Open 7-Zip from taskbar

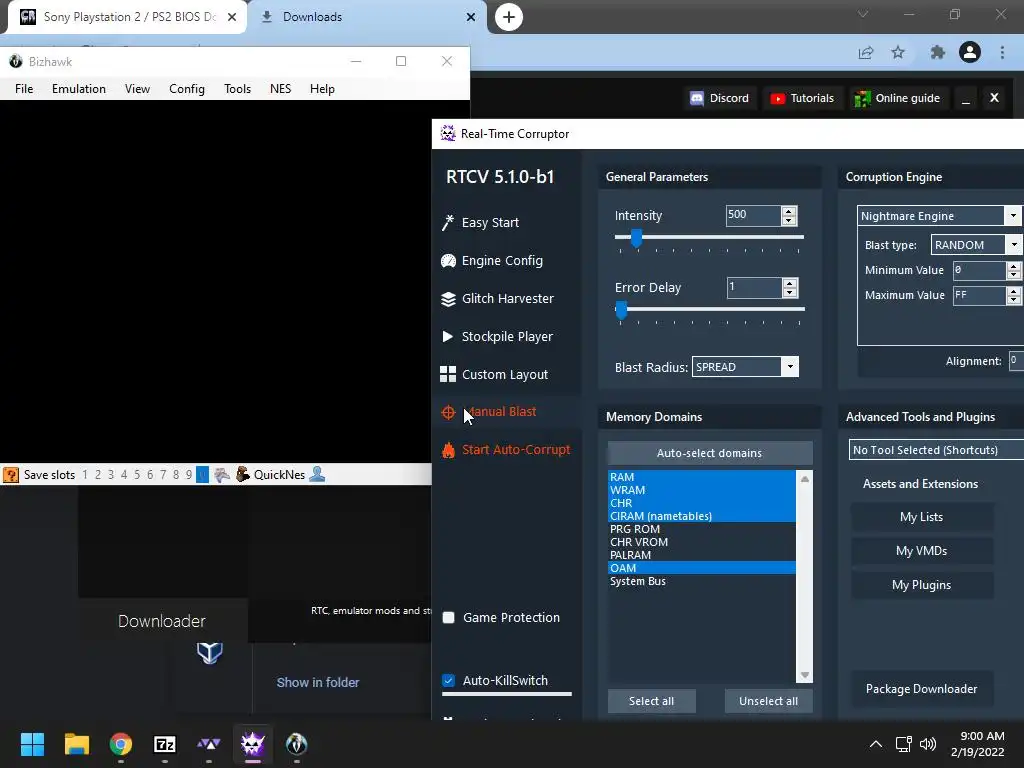coord(165,744)
